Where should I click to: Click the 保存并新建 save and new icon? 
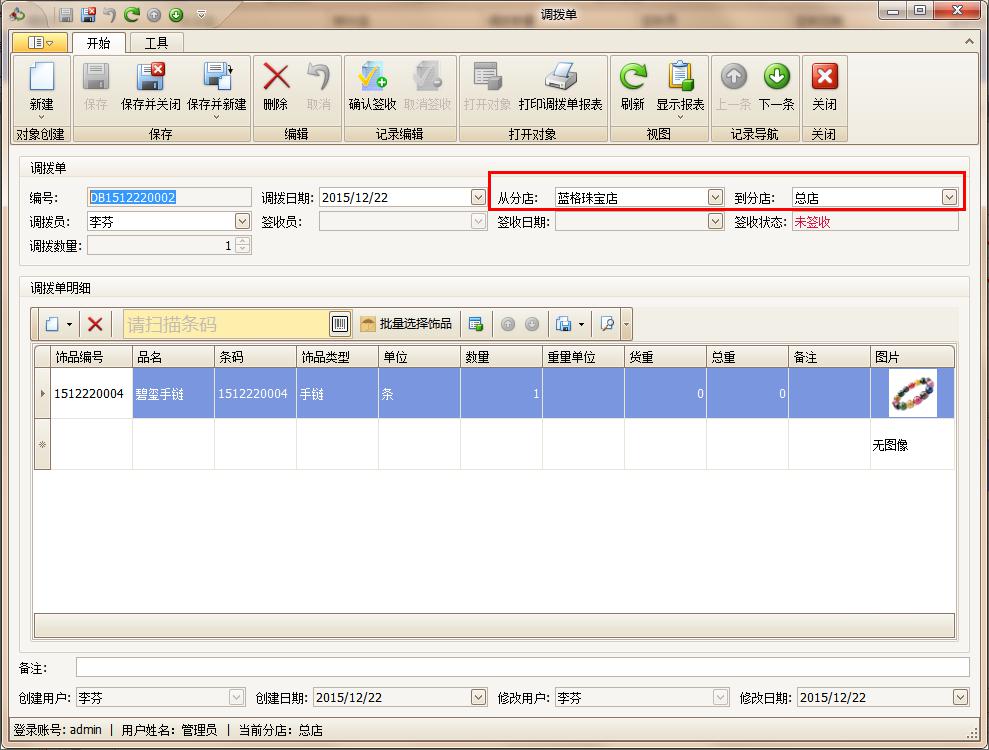217,77
